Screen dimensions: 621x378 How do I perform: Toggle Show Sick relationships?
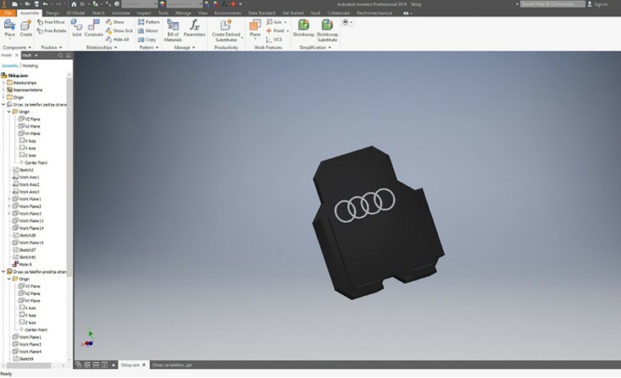[x=119, y=31]
